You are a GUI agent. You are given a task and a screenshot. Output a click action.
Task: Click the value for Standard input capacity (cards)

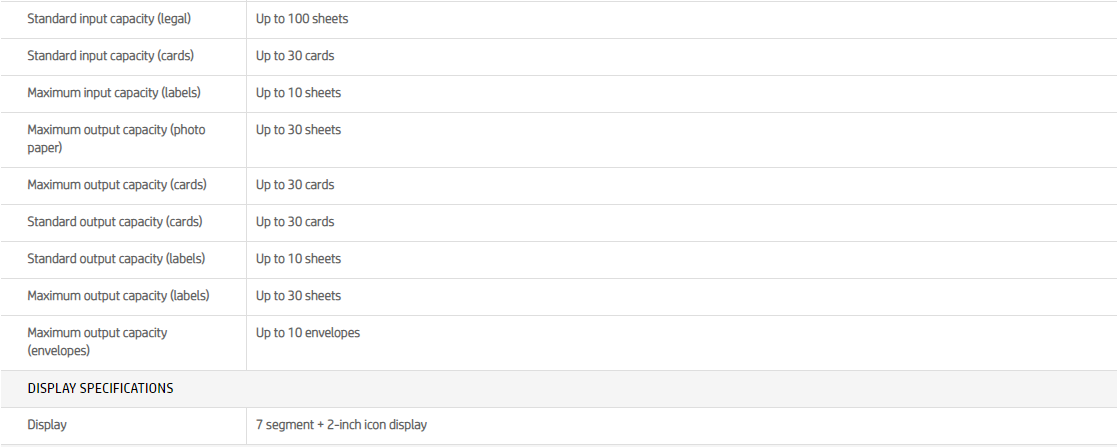(295, 56)
